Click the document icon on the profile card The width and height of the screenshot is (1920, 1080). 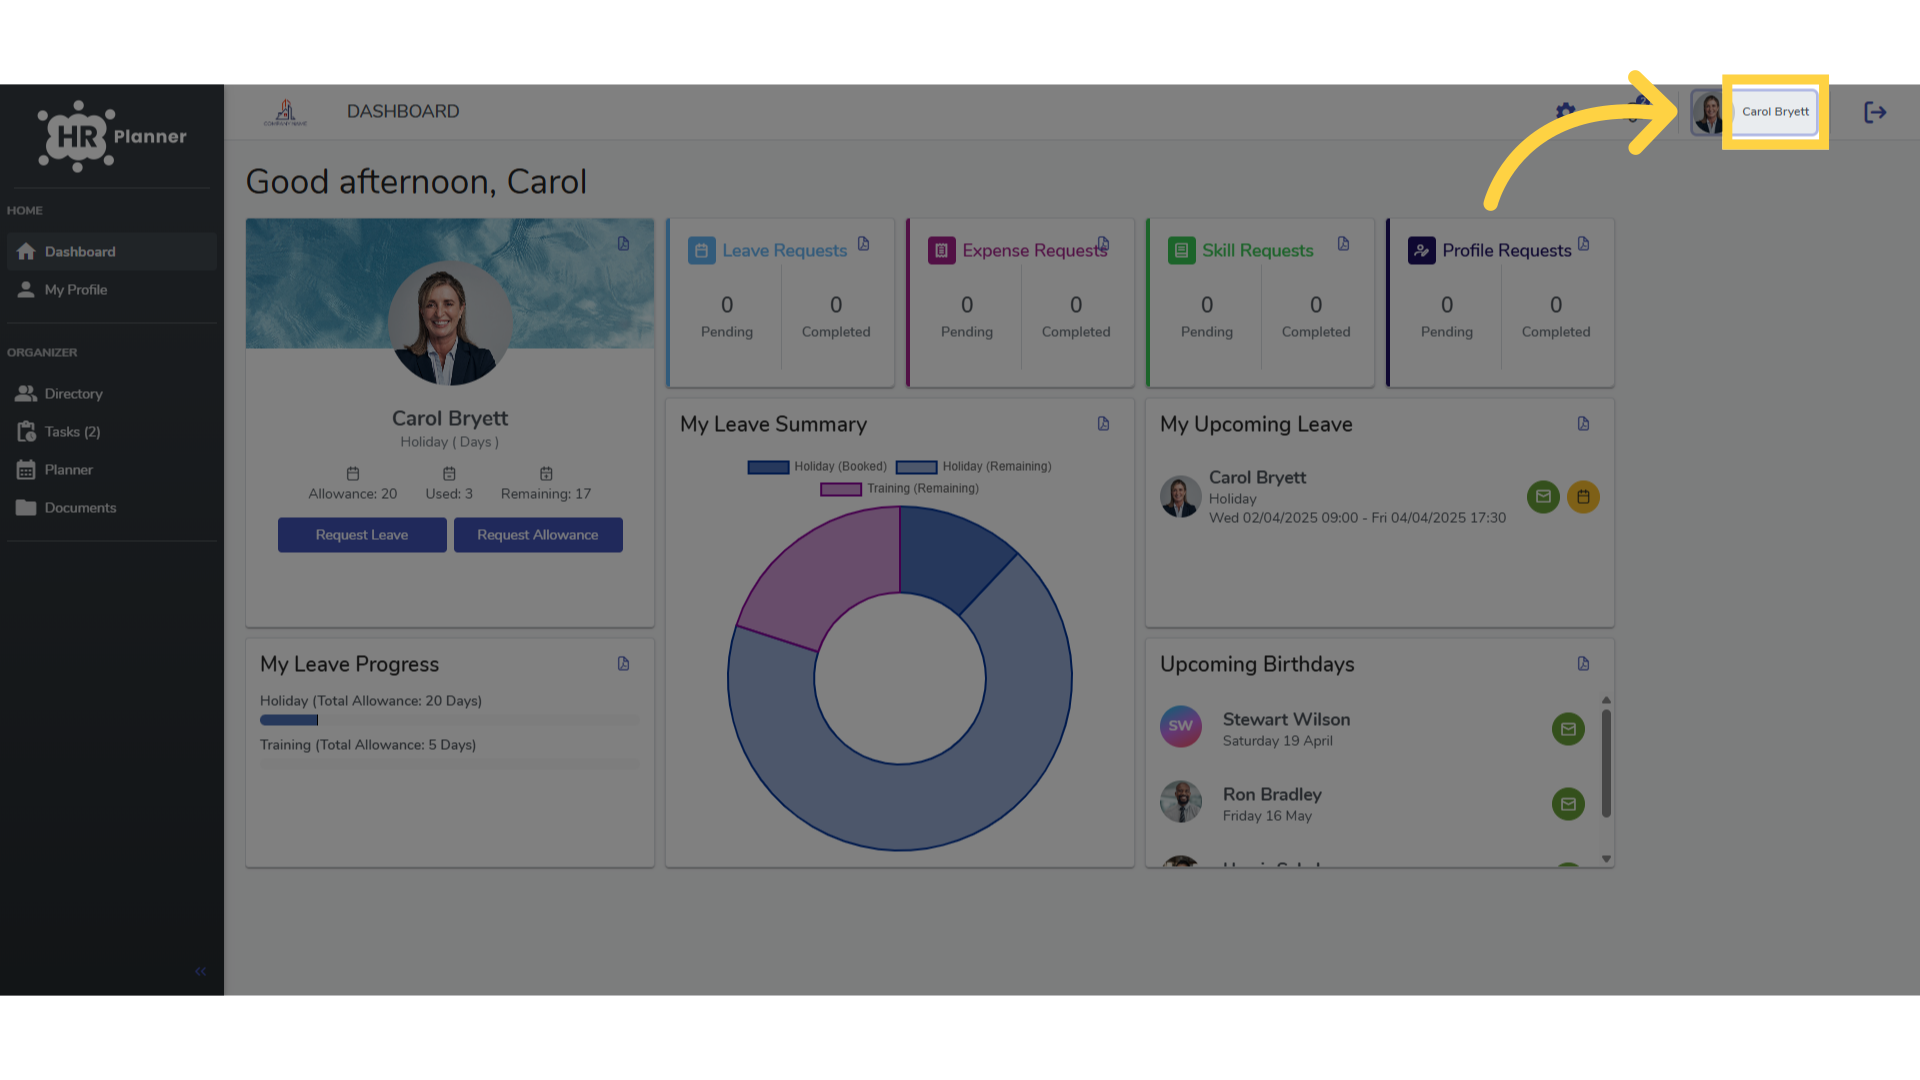[623, 244]
